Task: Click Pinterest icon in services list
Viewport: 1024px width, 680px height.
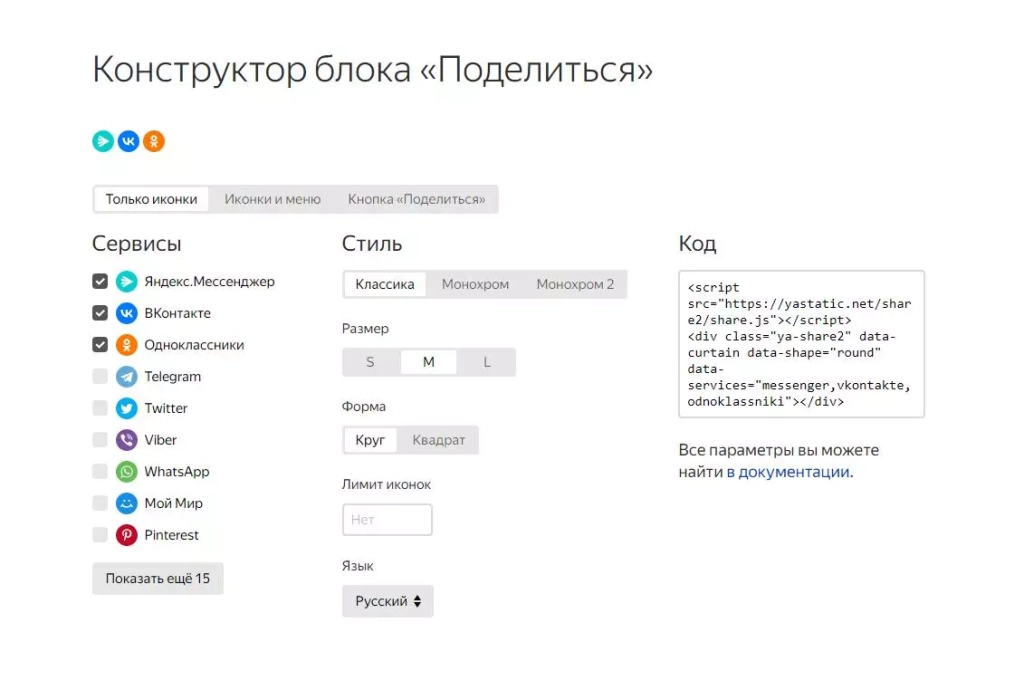Action: (127, 535)
